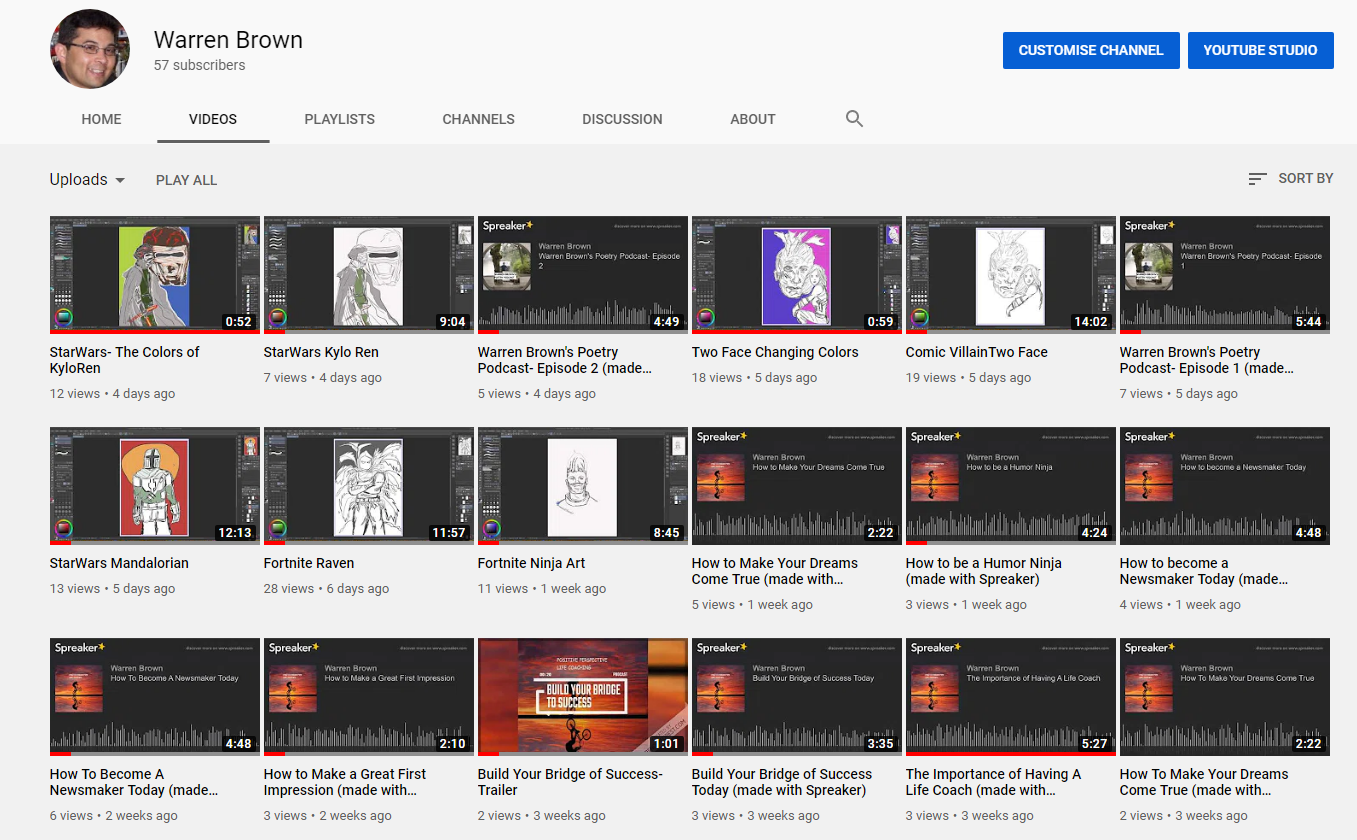1357x840 pixels.
Task: Select the Videos tab
Action: 213,119
